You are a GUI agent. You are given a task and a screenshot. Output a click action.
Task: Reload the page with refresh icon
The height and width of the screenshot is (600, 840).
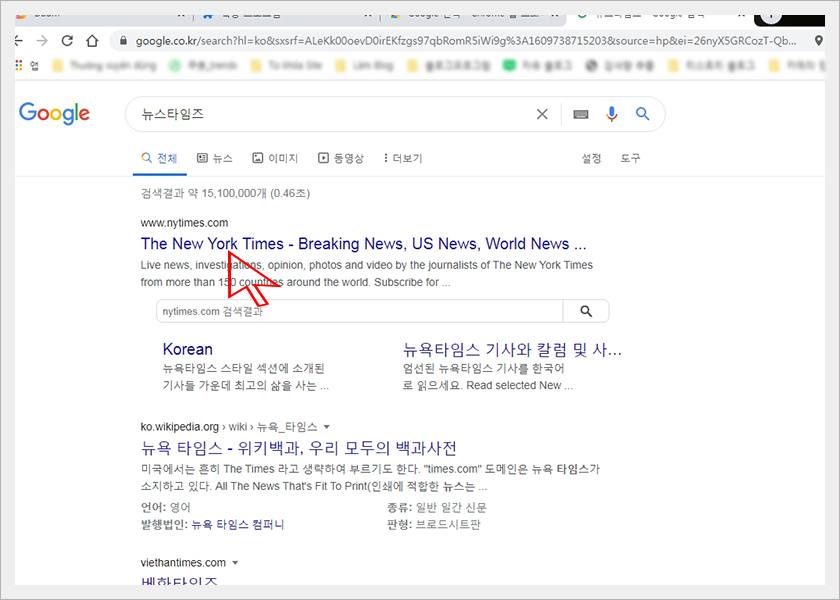tap(67, 41)
